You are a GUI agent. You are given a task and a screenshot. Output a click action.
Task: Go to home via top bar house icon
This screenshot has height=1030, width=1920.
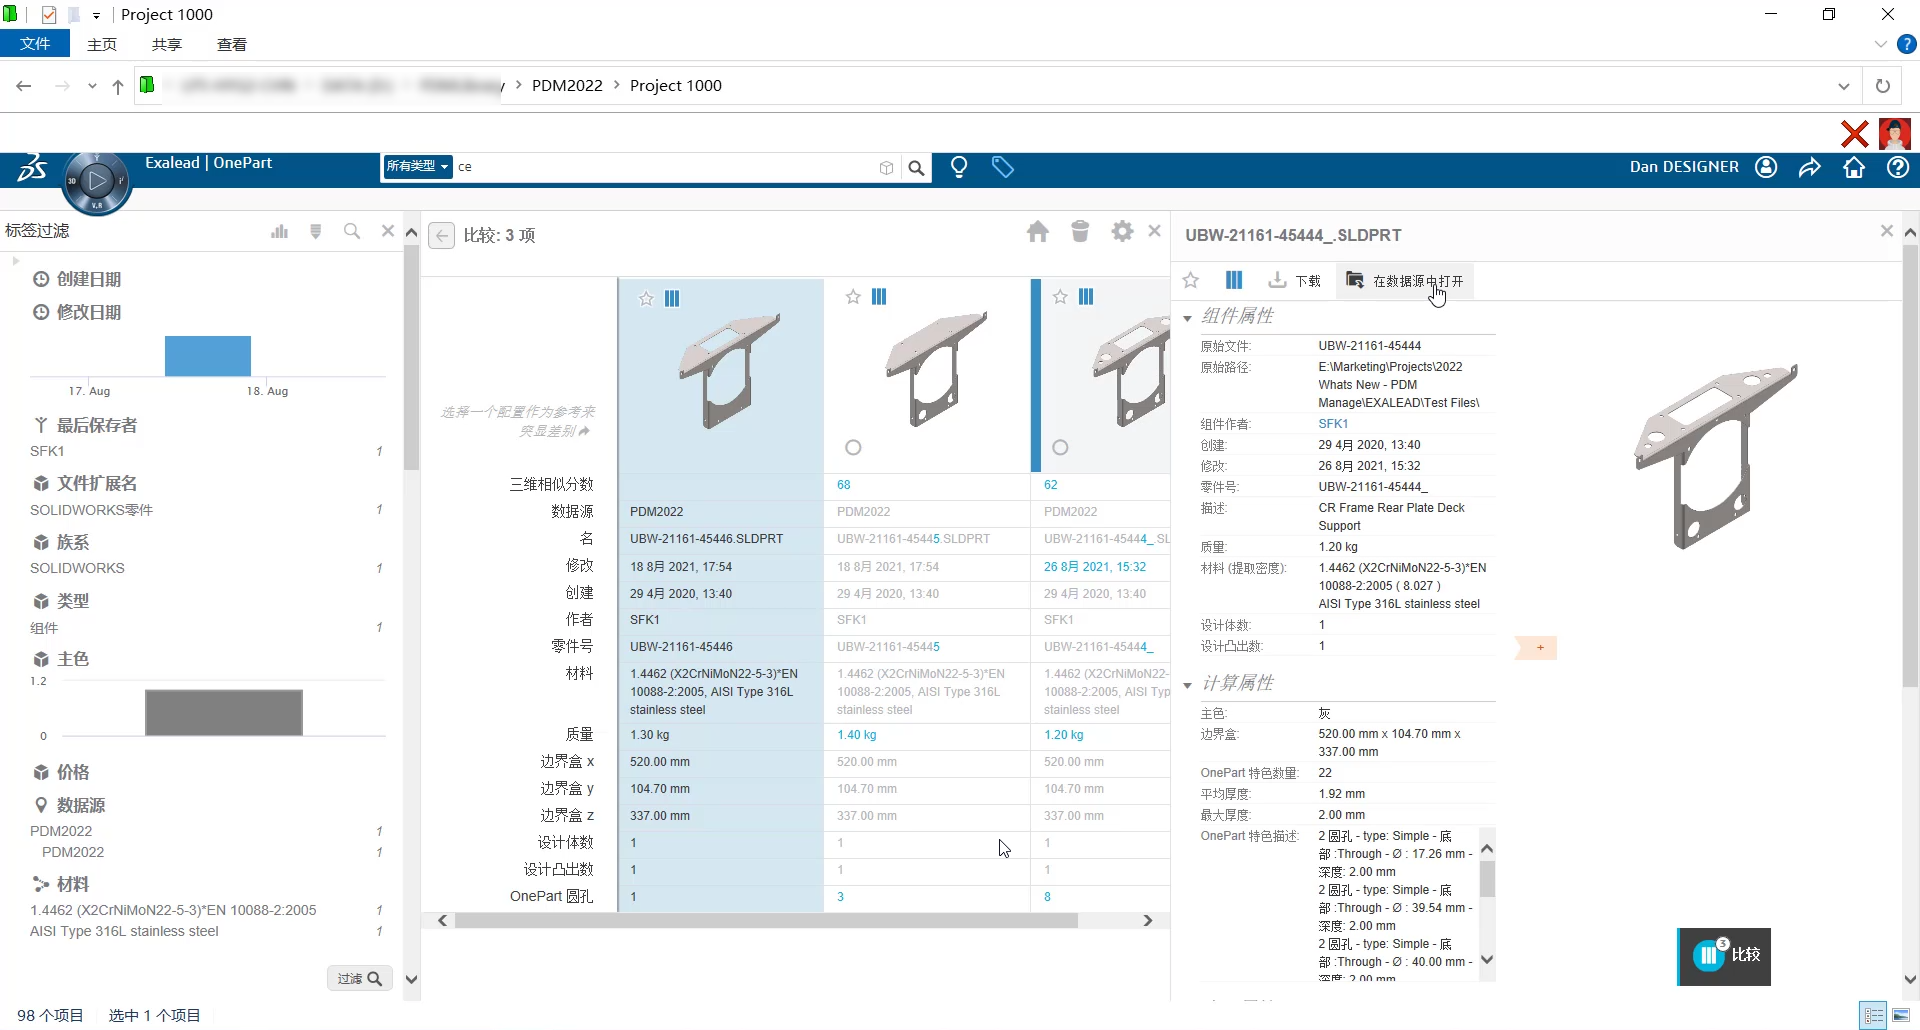tap(1854, 167)
